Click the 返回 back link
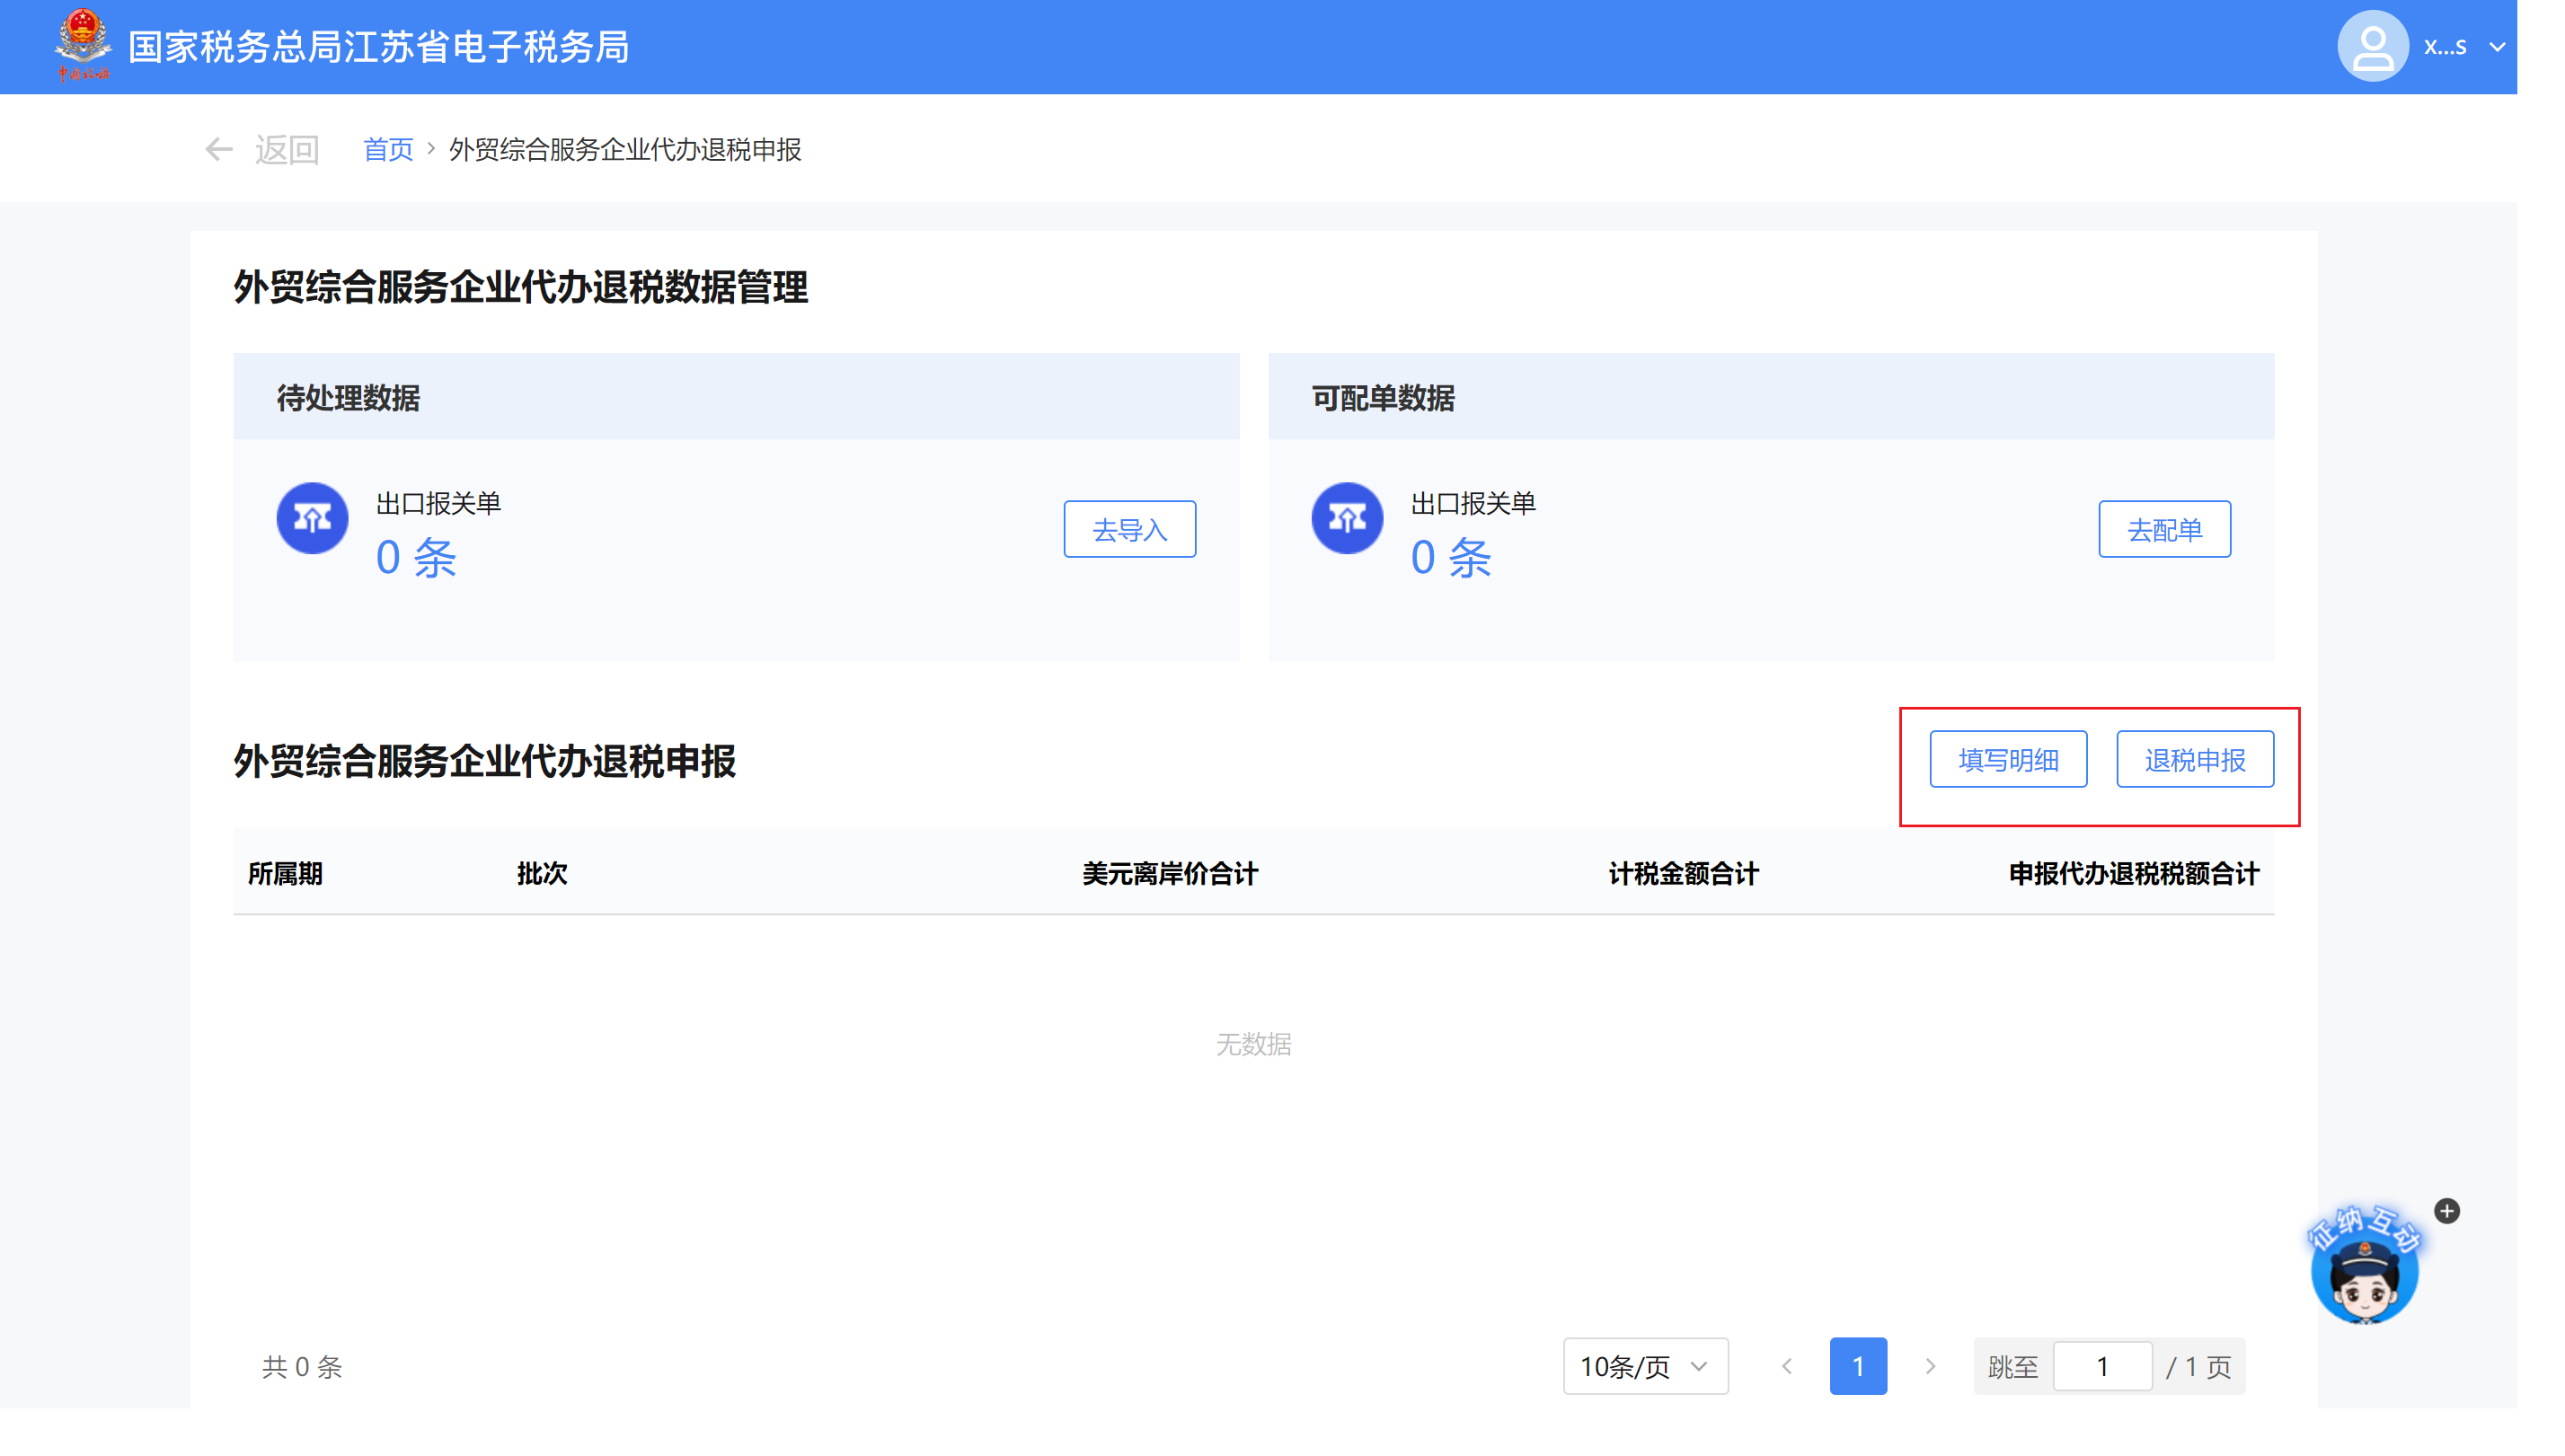Viewport: 2565px width, 1456px height. [286, 150]
